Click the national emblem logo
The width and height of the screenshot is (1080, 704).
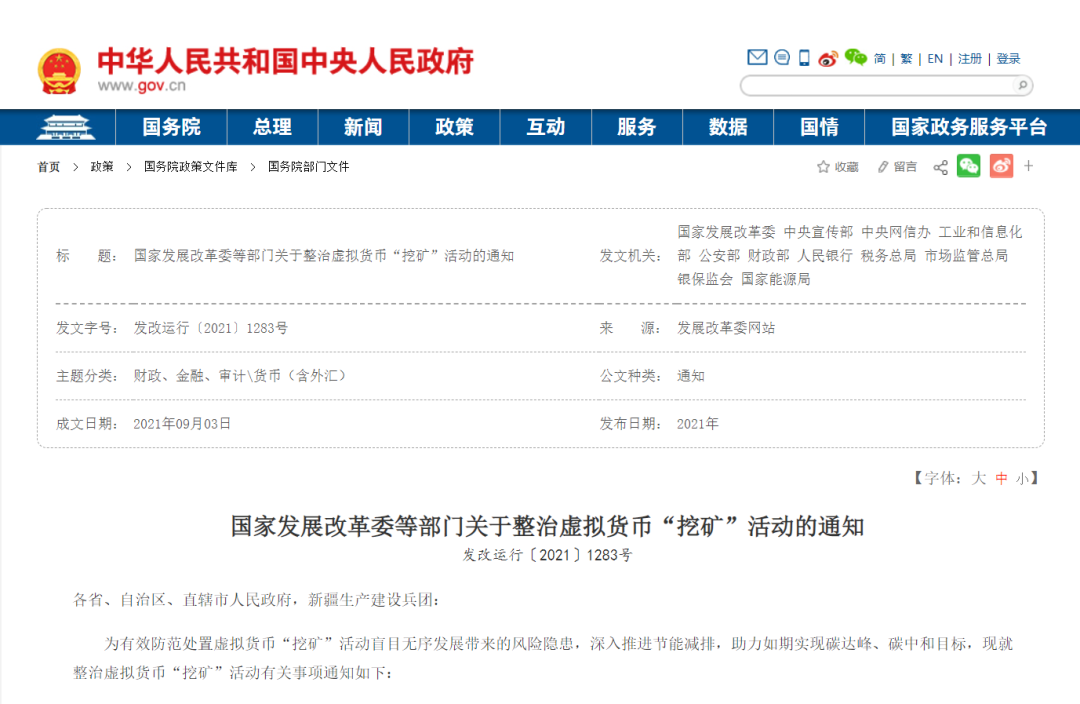coord(59,71)
